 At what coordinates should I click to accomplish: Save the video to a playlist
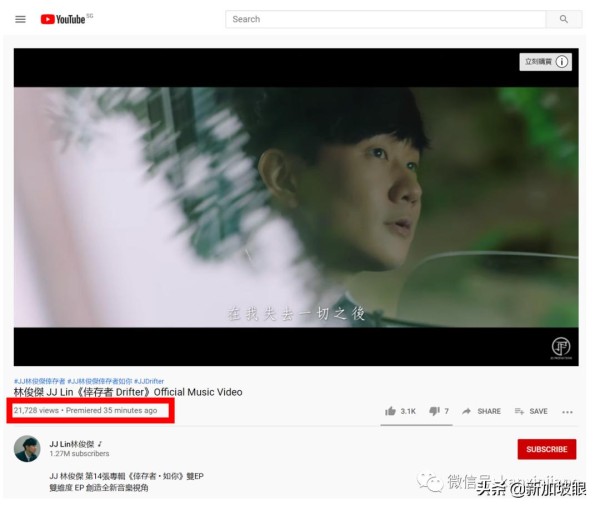coord(531,411)
